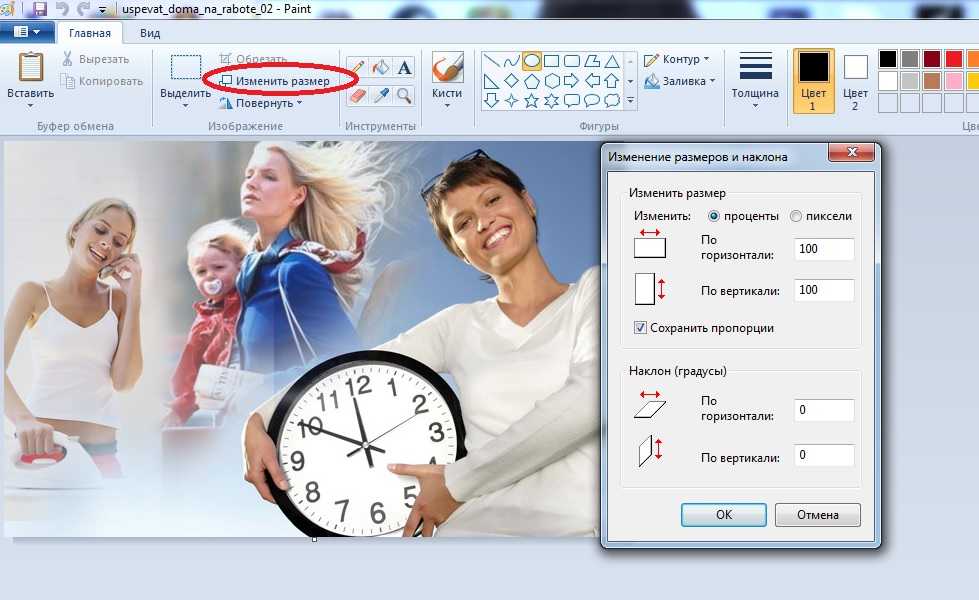Screen dimensions: 979x600
Task: Click the Отмена button
Action: pos(818,515)
